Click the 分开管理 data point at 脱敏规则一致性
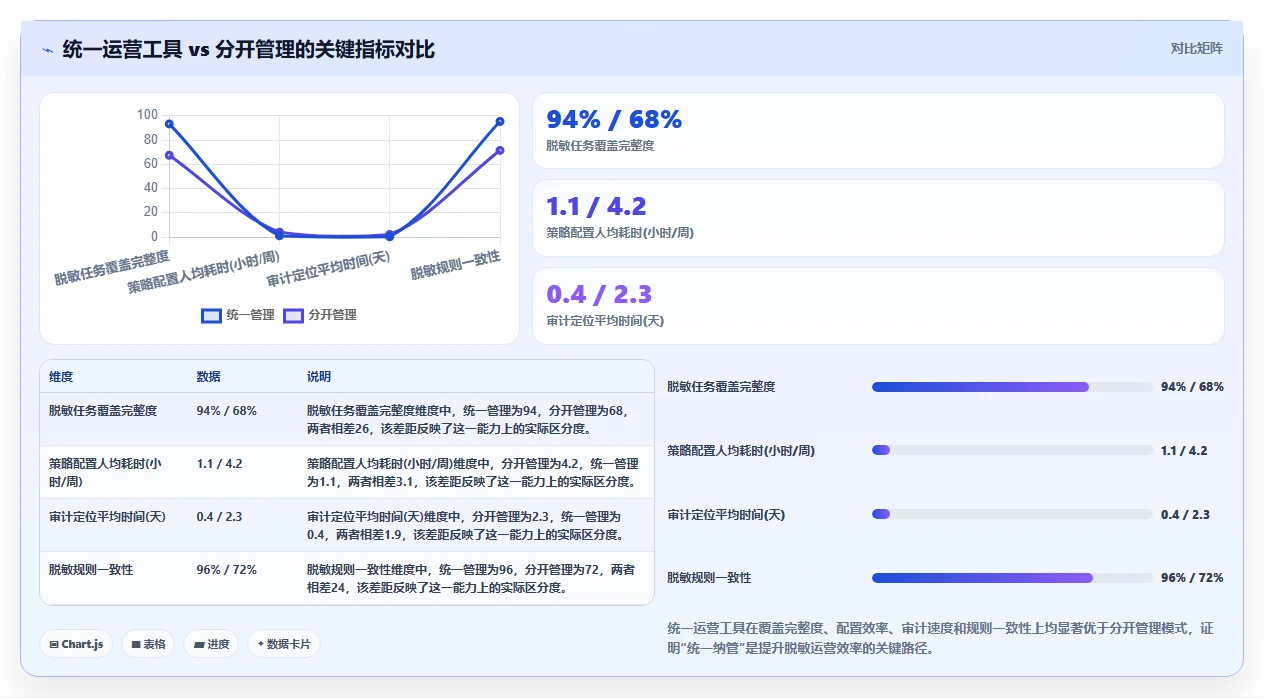 [x=499, y=151]
